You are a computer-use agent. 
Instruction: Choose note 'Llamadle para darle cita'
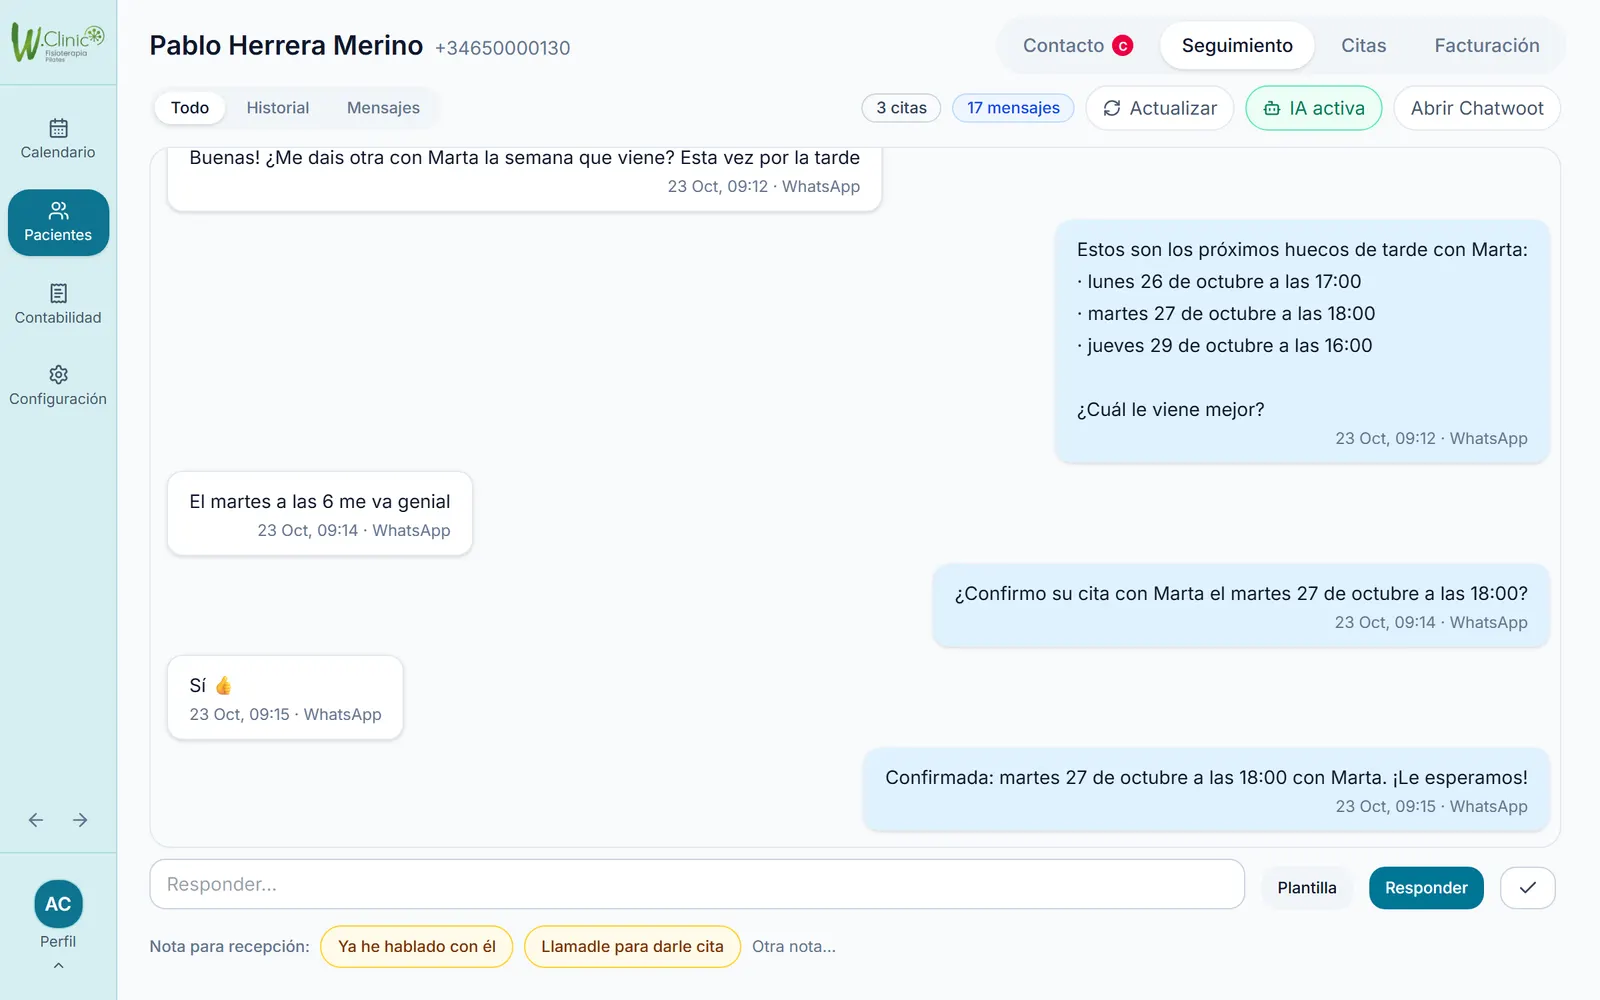coord(632,947)
